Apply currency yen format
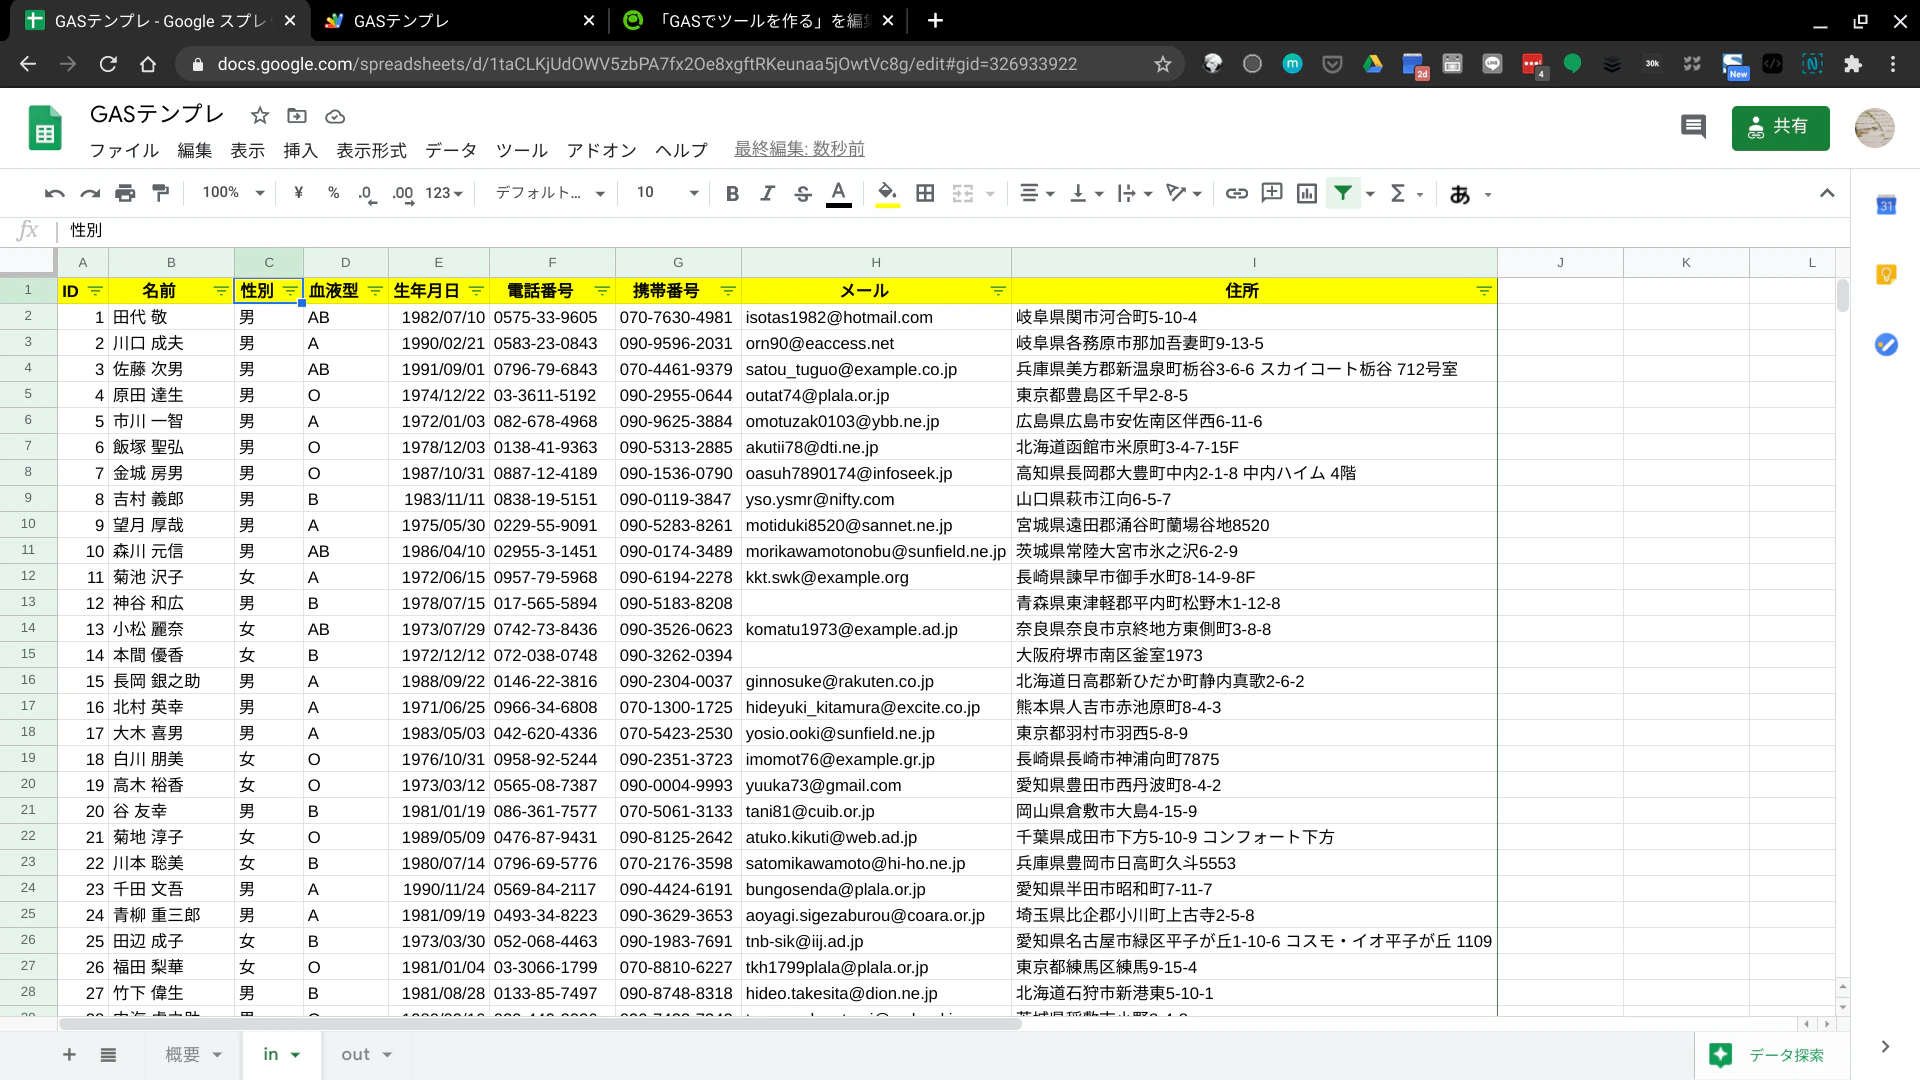 298,193
